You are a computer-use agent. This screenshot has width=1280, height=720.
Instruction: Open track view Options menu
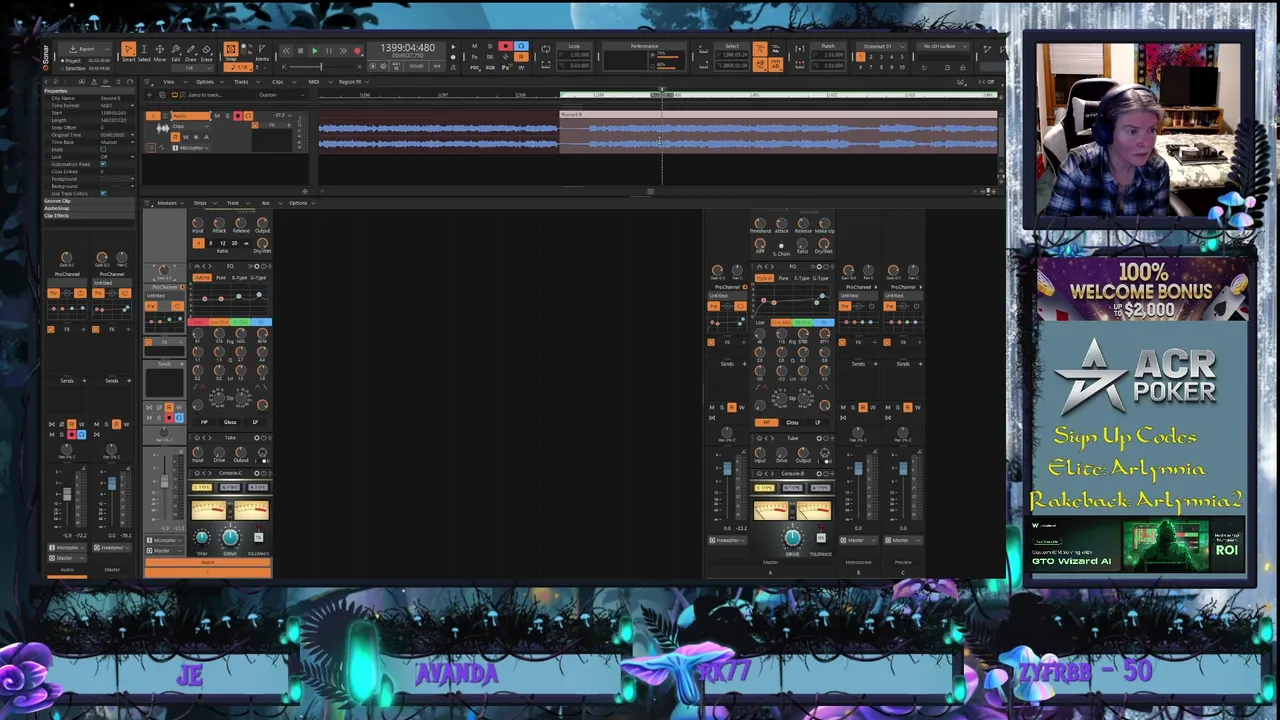click(x=205, y=82)
